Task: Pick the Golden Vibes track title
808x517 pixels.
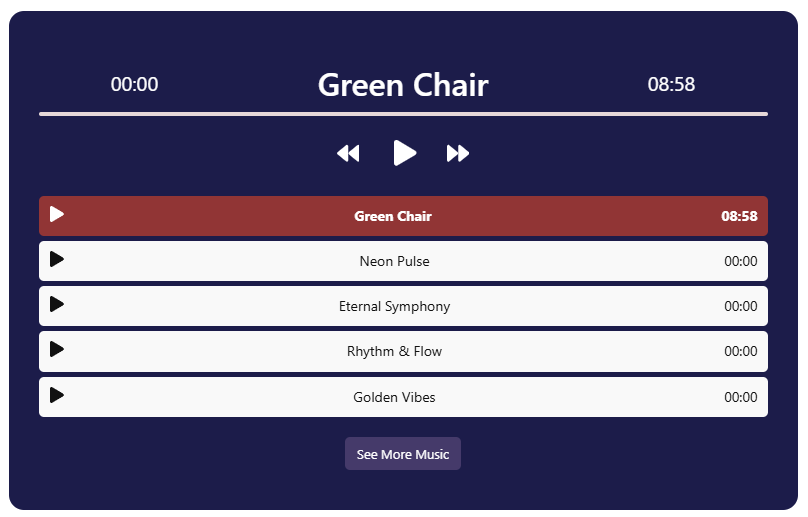Action: tap(394, 397)
